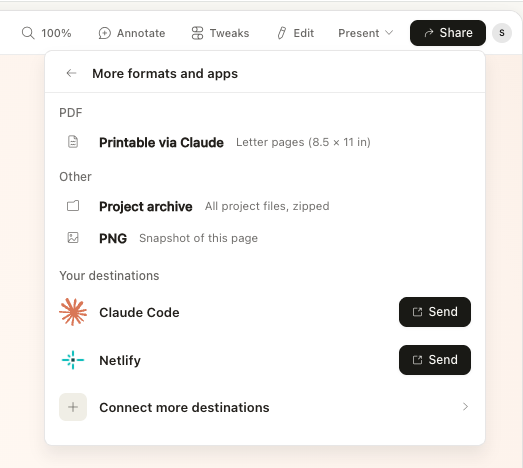The height and width of the screenshot is (468, 523).
Task: Export as PNG snapshot
Action: (265, 238)
